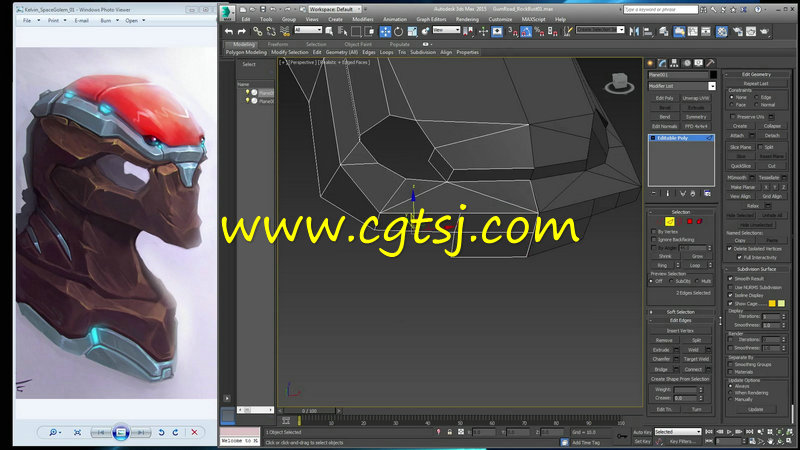Select the Edge constraint radio button

click(757, 97)
